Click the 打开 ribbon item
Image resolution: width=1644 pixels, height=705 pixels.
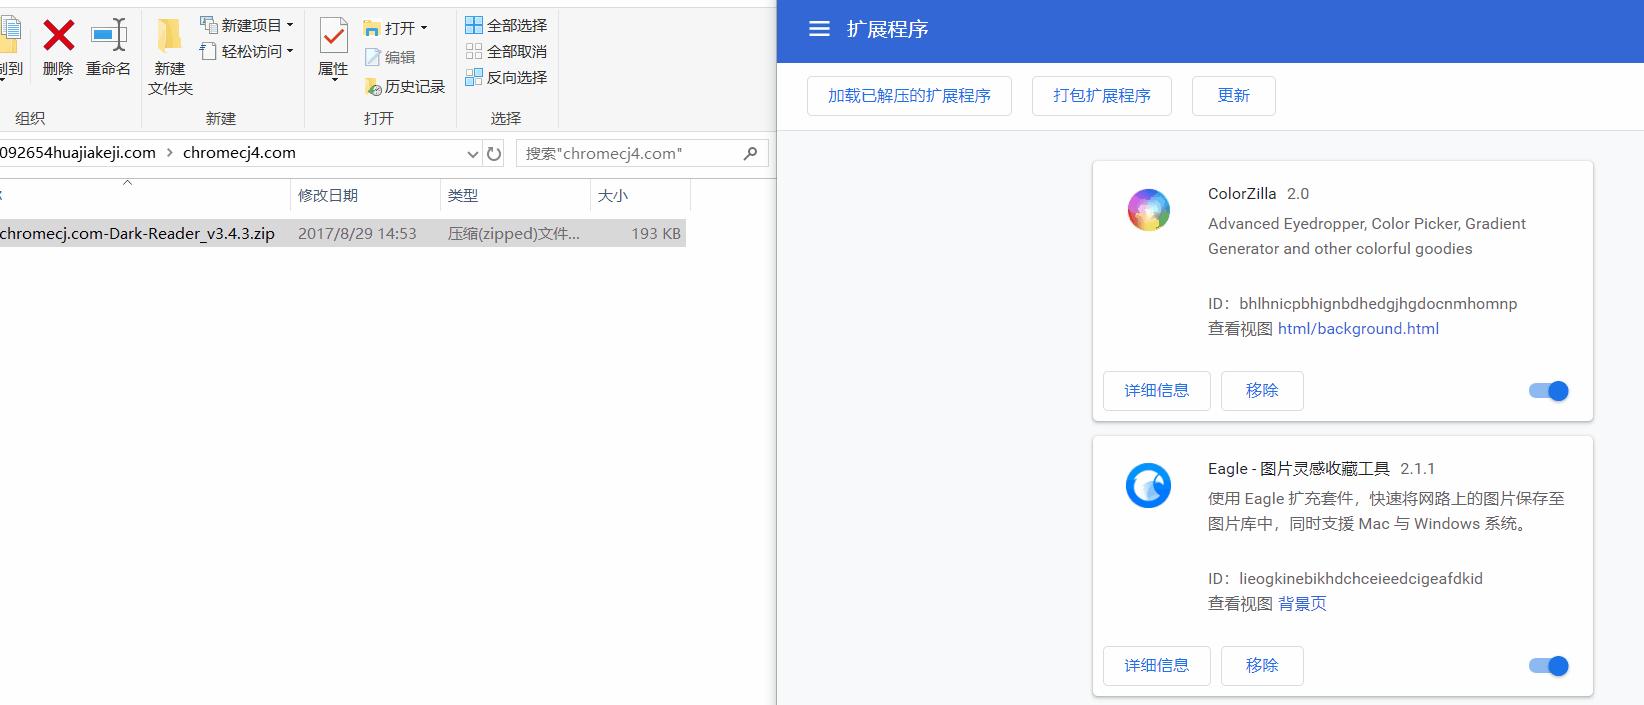[396, 28]
